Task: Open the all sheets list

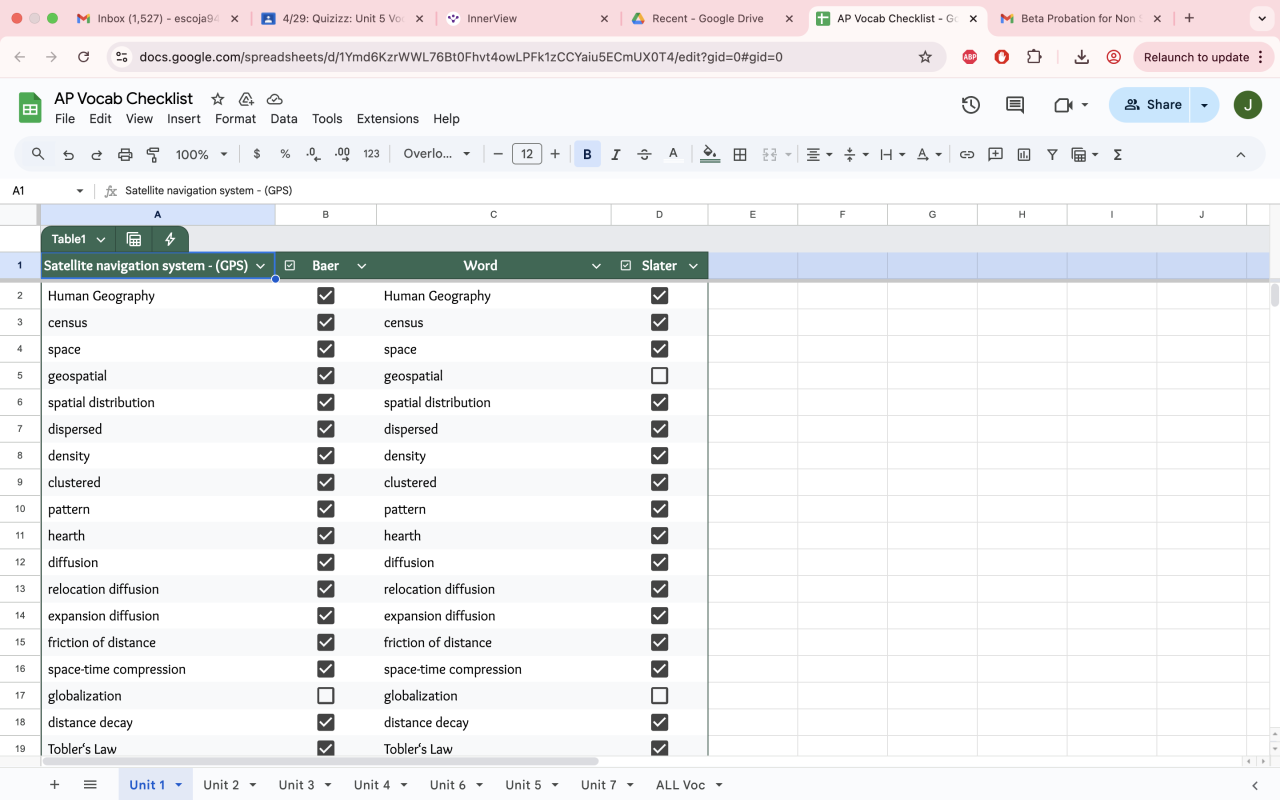Action: tap(90, 785)
